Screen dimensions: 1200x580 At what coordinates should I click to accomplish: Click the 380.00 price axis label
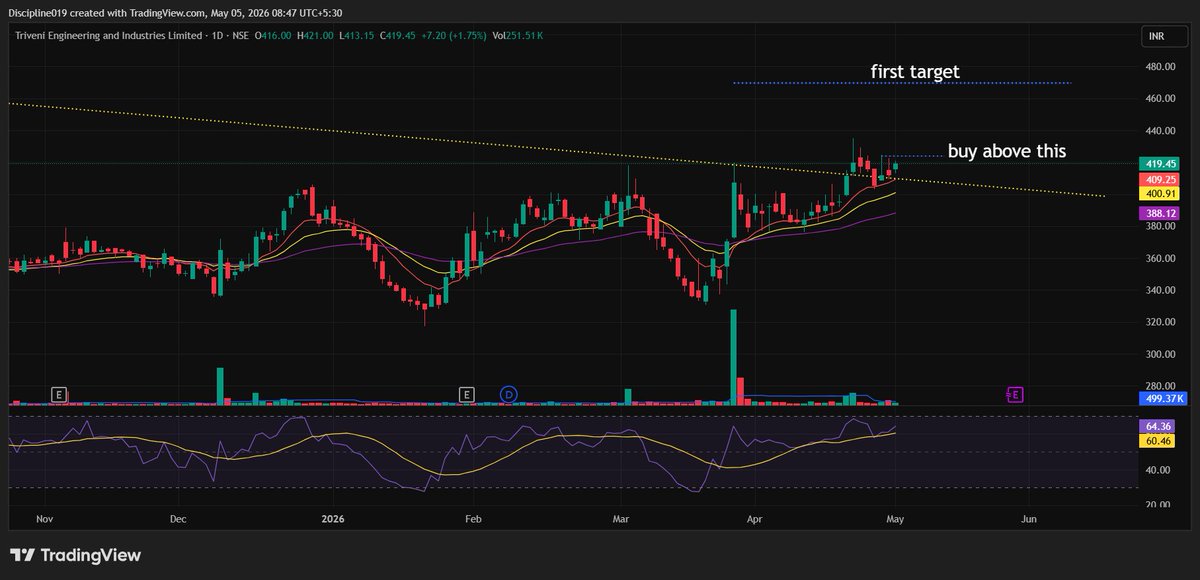click(1160, 226)
